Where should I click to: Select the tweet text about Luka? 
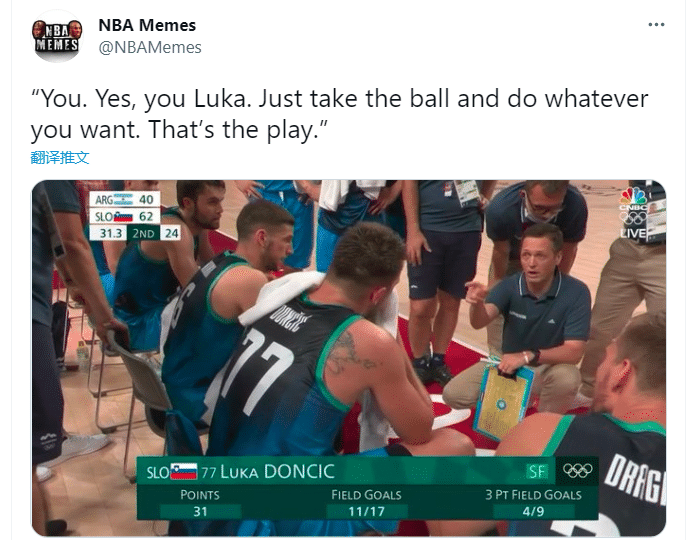[339, 114]
